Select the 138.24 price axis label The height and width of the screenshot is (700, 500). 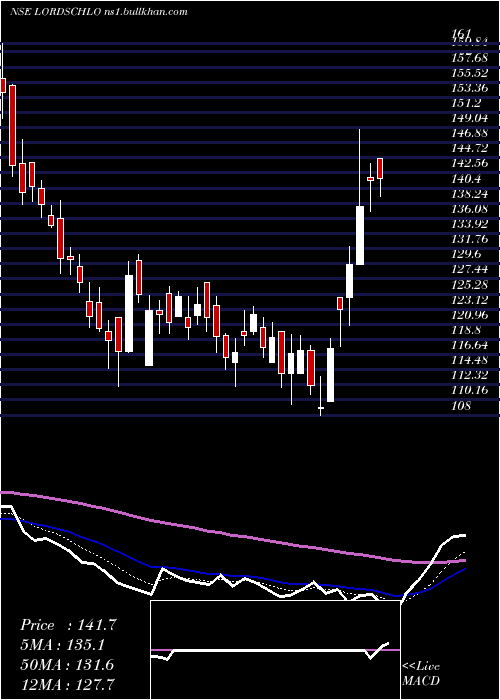[470, 194]
